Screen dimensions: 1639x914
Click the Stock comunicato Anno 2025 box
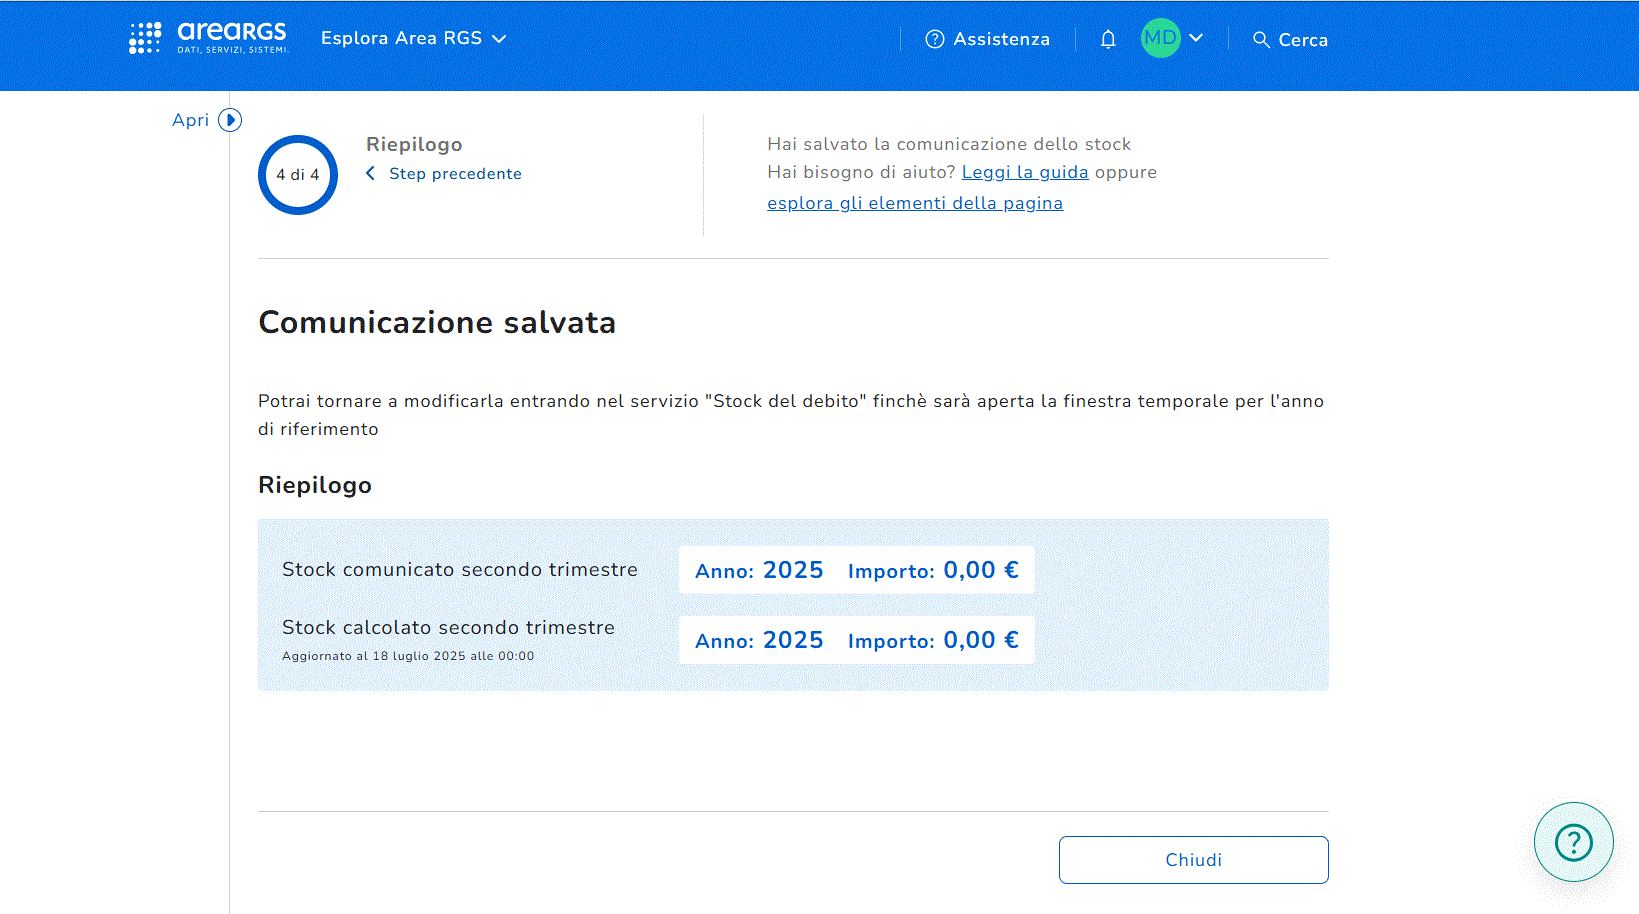click(759, 570)
